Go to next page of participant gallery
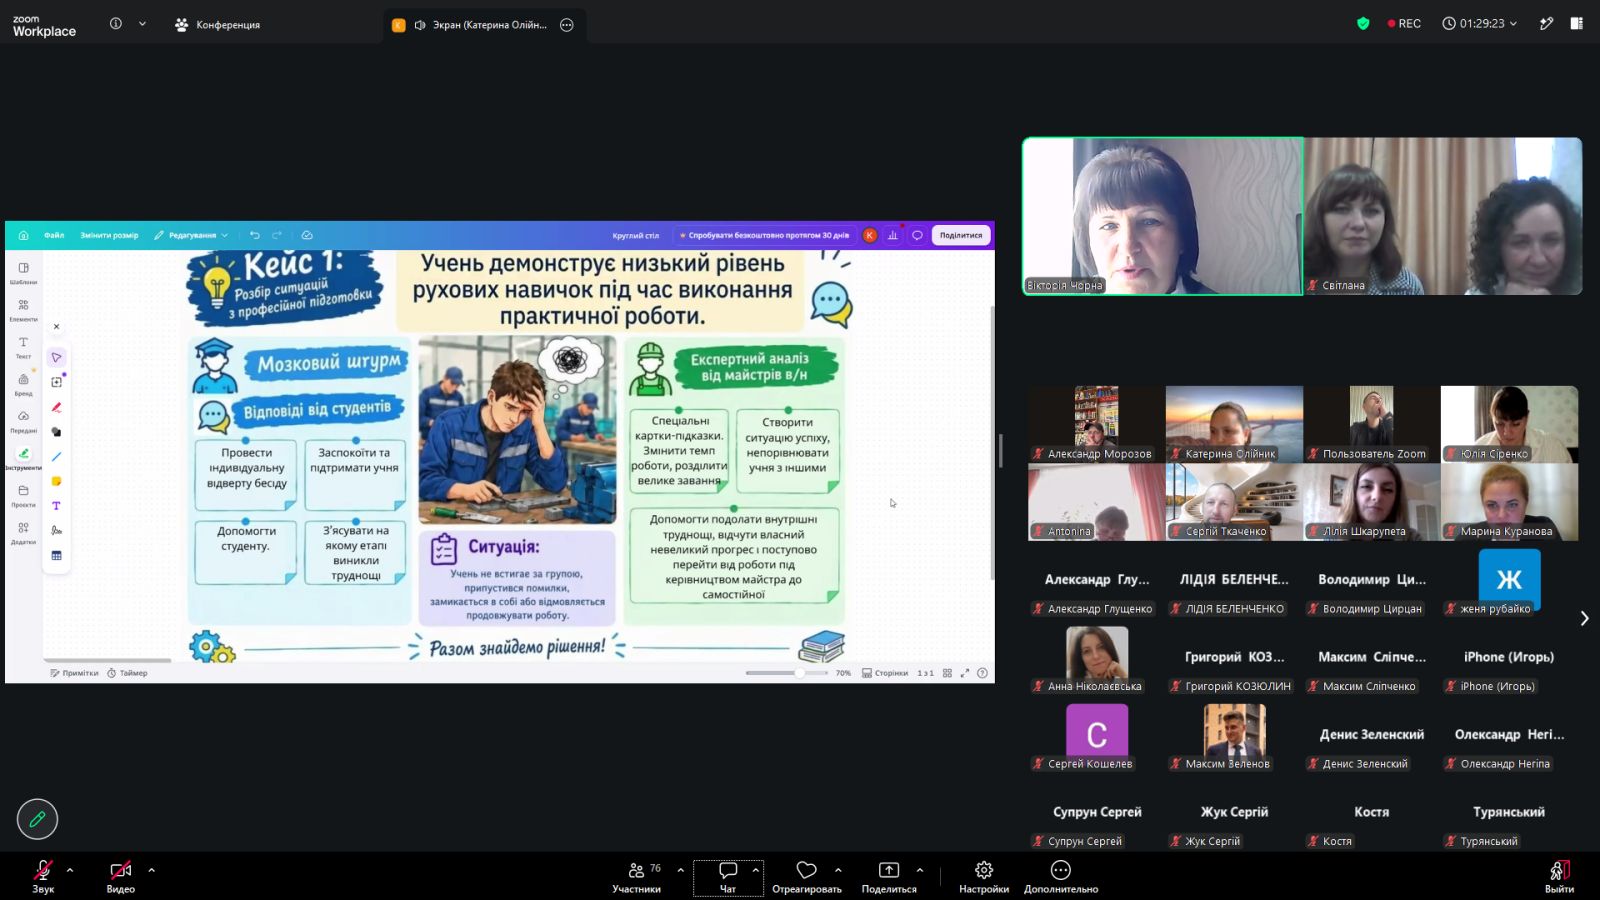 (1584, 618)
